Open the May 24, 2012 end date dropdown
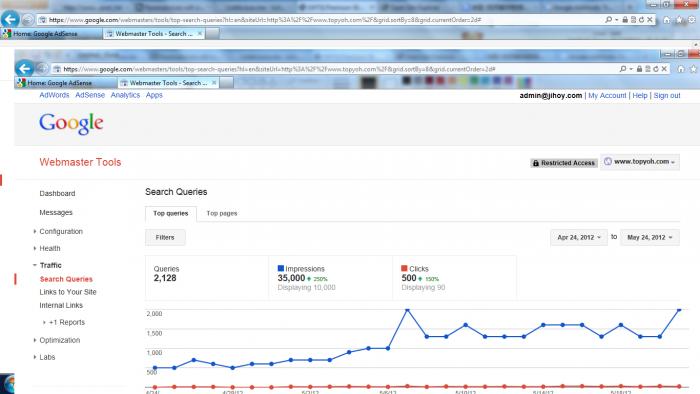Image resolution: width=700 pixels, height=394 pixels. click(650, 237)
